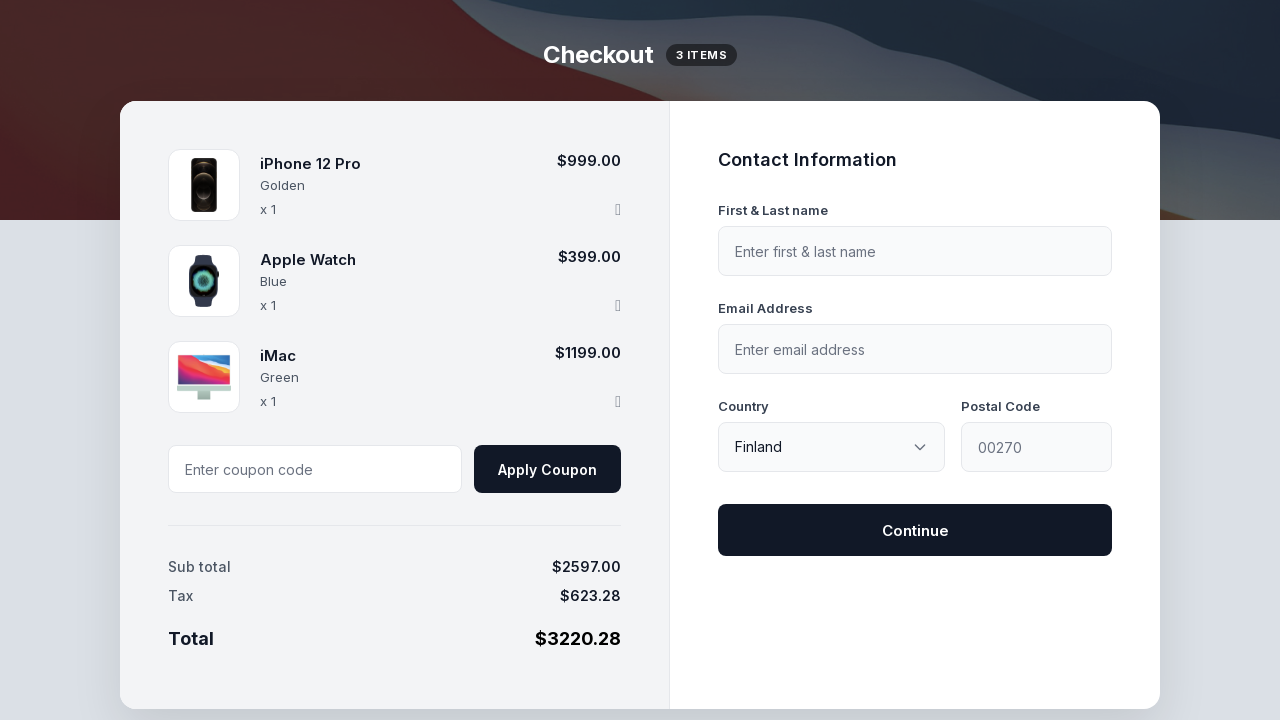The height and width of the screenshot is (720, 1280).
Task: Click the Total amount $3220.28
Action: [578, 638]
